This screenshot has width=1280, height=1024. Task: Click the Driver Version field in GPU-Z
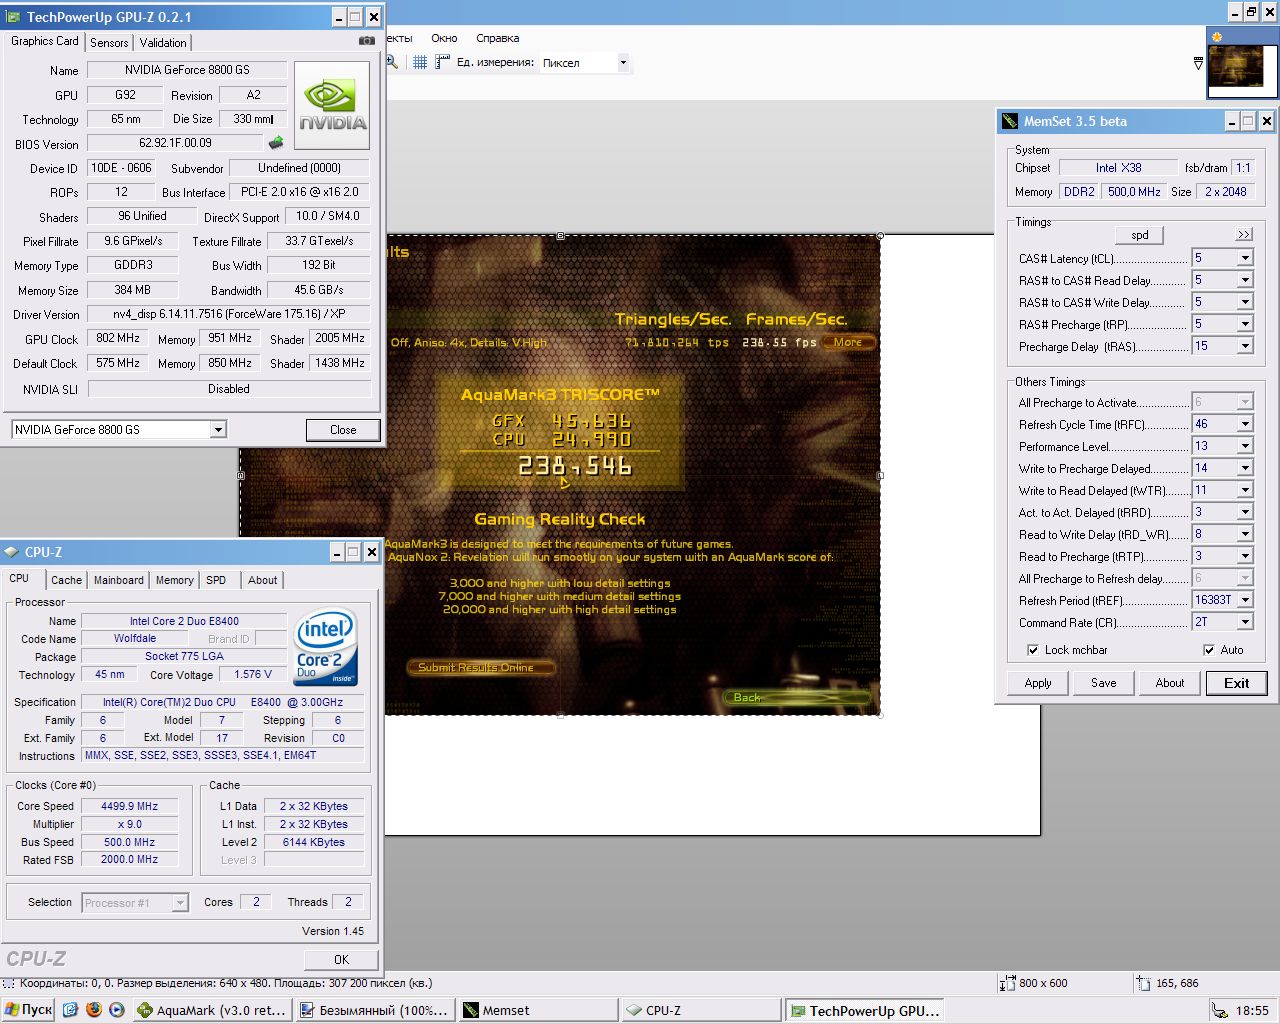[x=229, y=314]
